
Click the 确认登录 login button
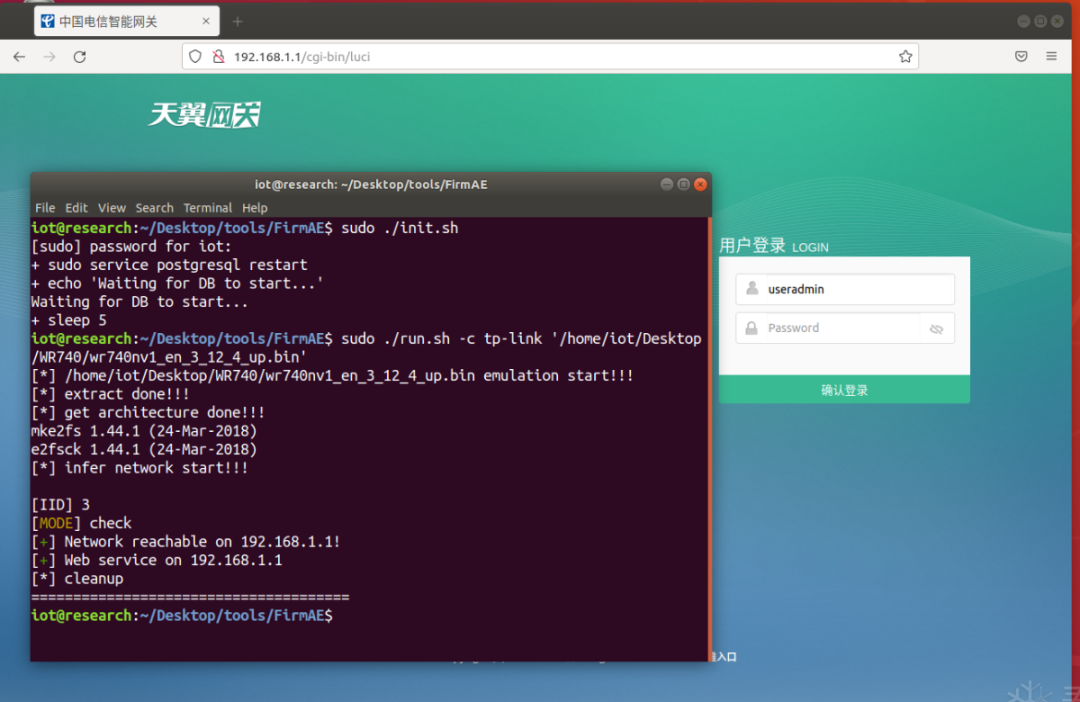[x=844, y=390]
